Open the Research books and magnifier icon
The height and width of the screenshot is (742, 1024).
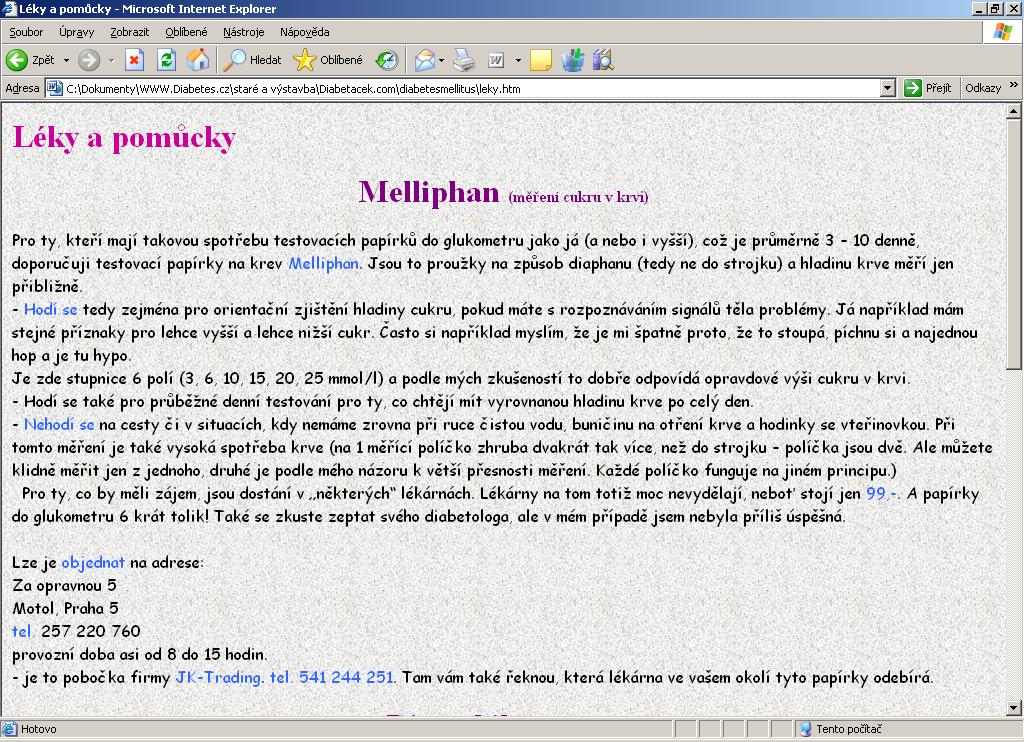click(603, 60)
